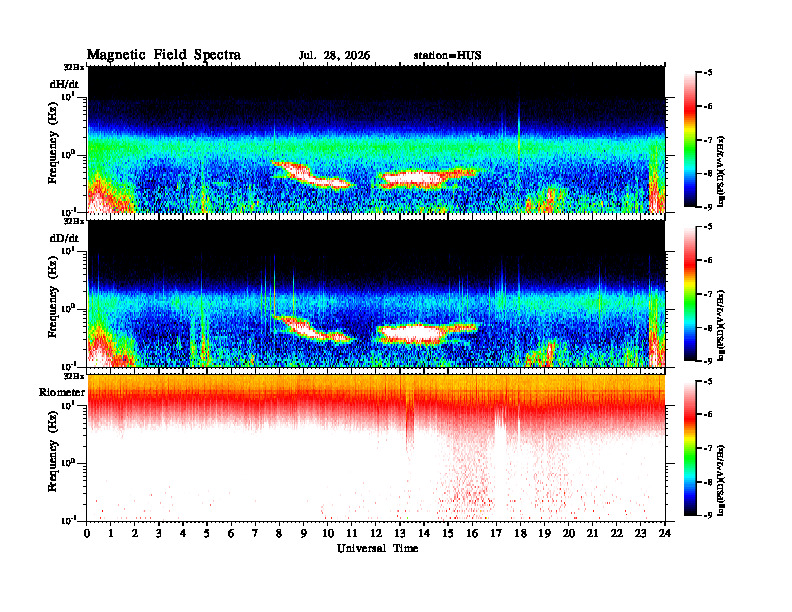Image resolution: width=792 pixels, height=612 pixels.
Task: Click hour "23" on the time axis
Action: pos(640,534)
